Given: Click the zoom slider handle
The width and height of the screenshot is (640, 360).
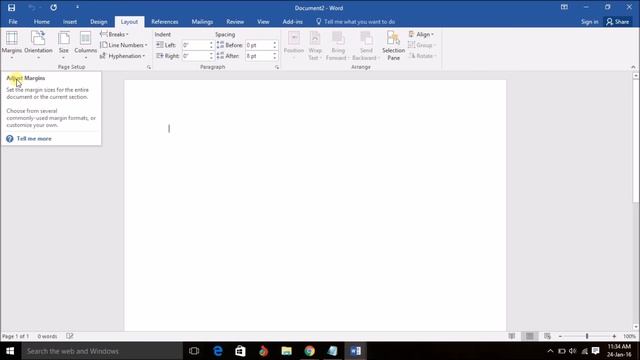Looking at the screenshot, I should click(x=587, y=336).
